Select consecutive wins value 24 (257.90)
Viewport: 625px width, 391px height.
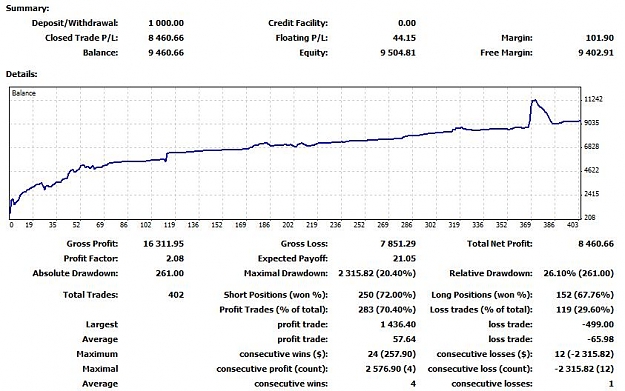(x=392, y=354)
